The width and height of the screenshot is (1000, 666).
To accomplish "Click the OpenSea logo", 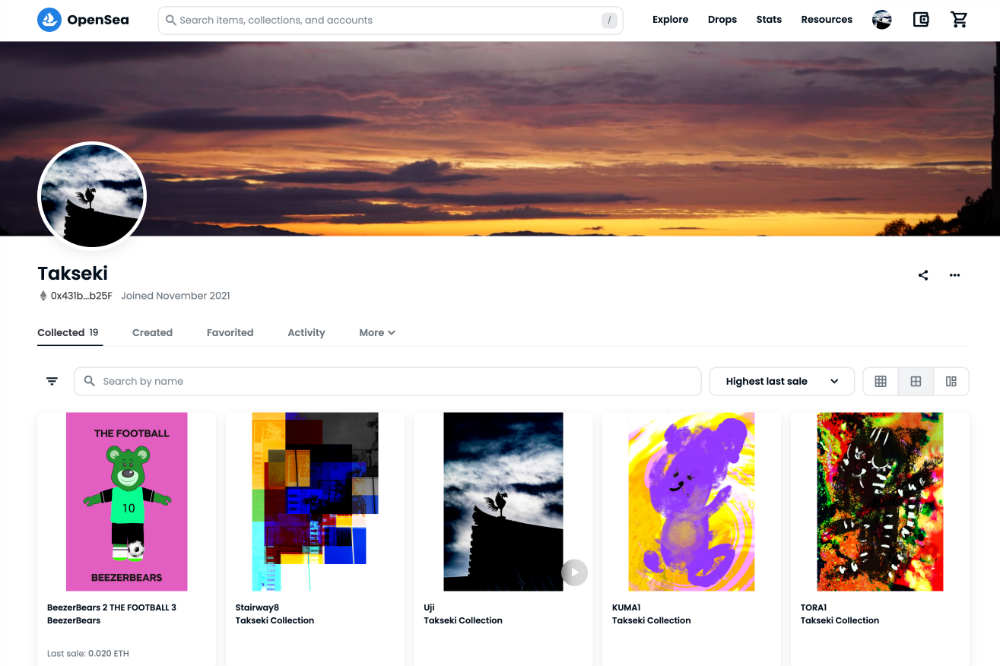I will [x=83, y=20].
